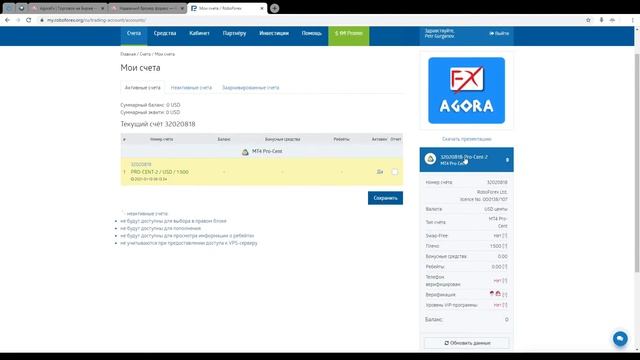Screen dimensions: 640x360
Task: Tick the 'Отчет' checkbox in account row
Action: pos(395,172)
